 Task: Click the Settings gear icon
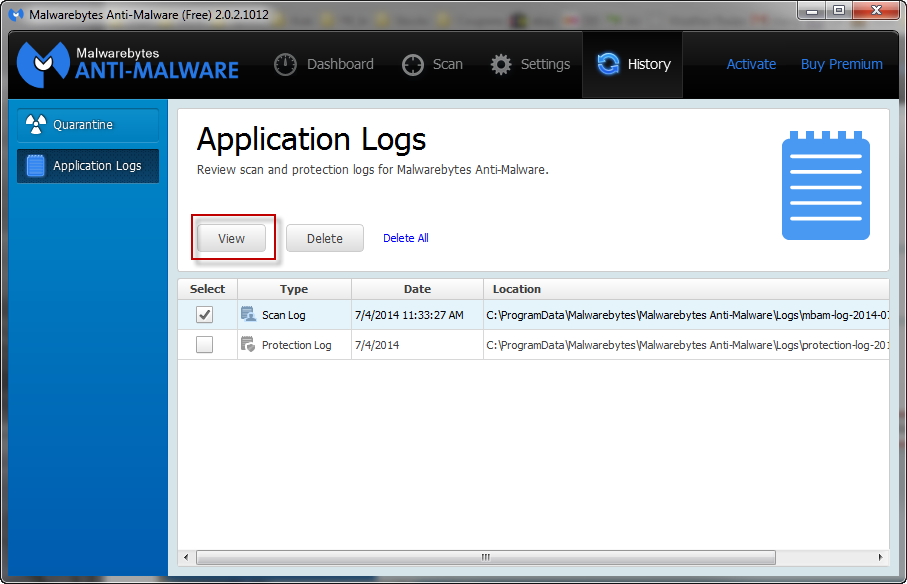501,64
